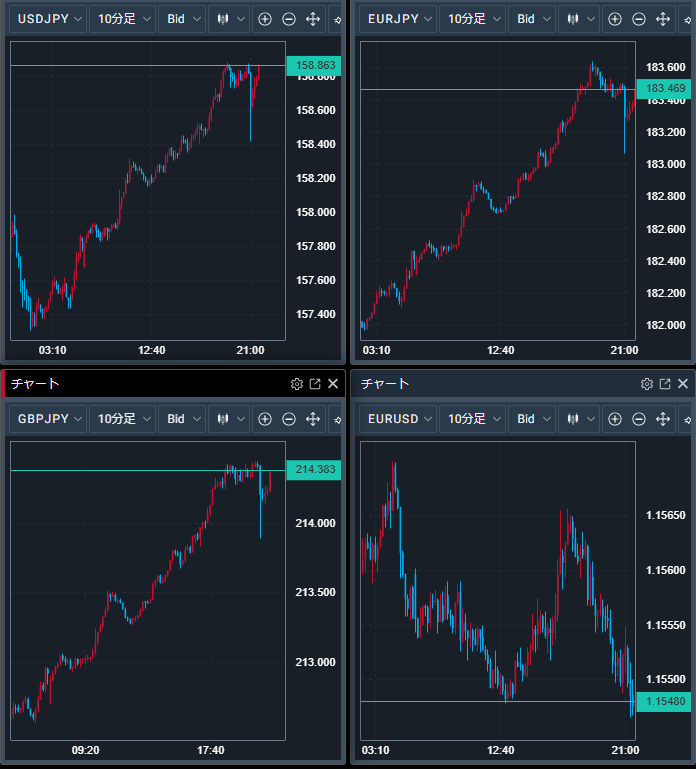
Task: Click the 1.15600 level on EURUSD price axis
Action: [666, 570]
